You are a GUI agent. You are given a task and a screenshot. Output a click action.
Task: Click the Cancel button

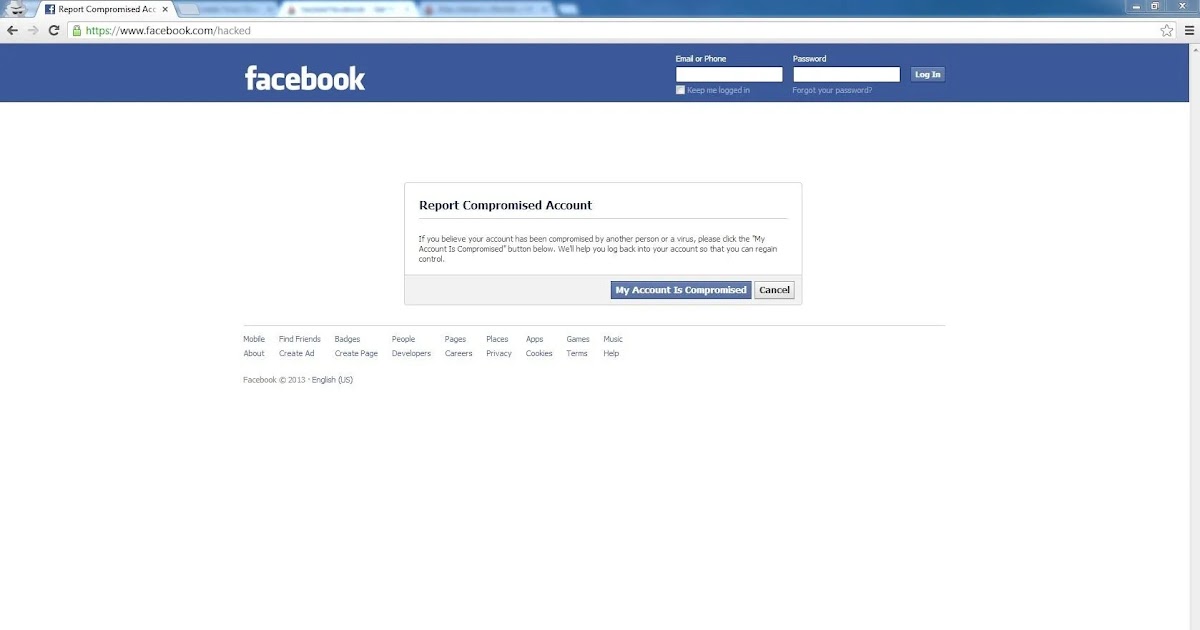tap(774, 290)
